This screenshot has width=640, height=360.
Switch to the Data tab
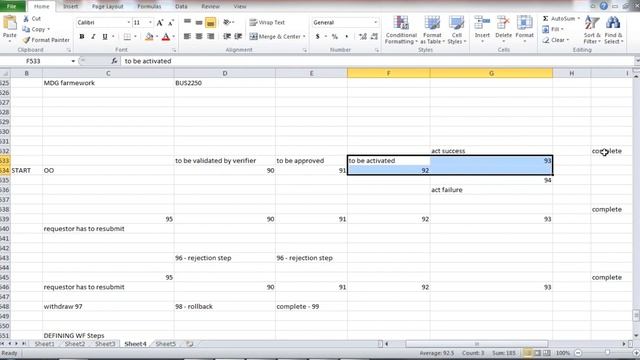(x=181, y=7)
